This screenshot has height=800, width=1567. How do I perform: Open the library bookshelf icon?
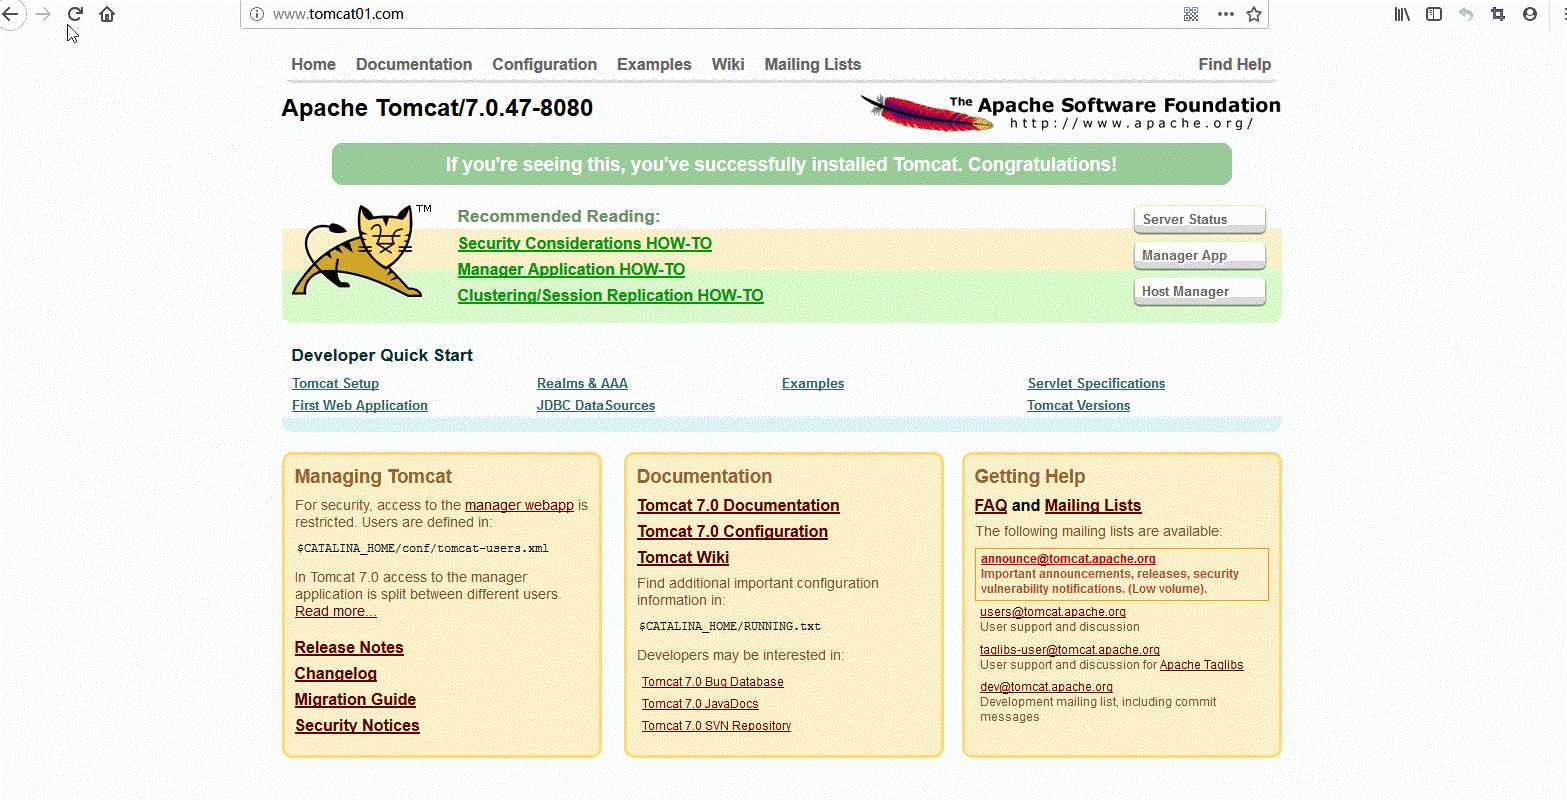1402,14
